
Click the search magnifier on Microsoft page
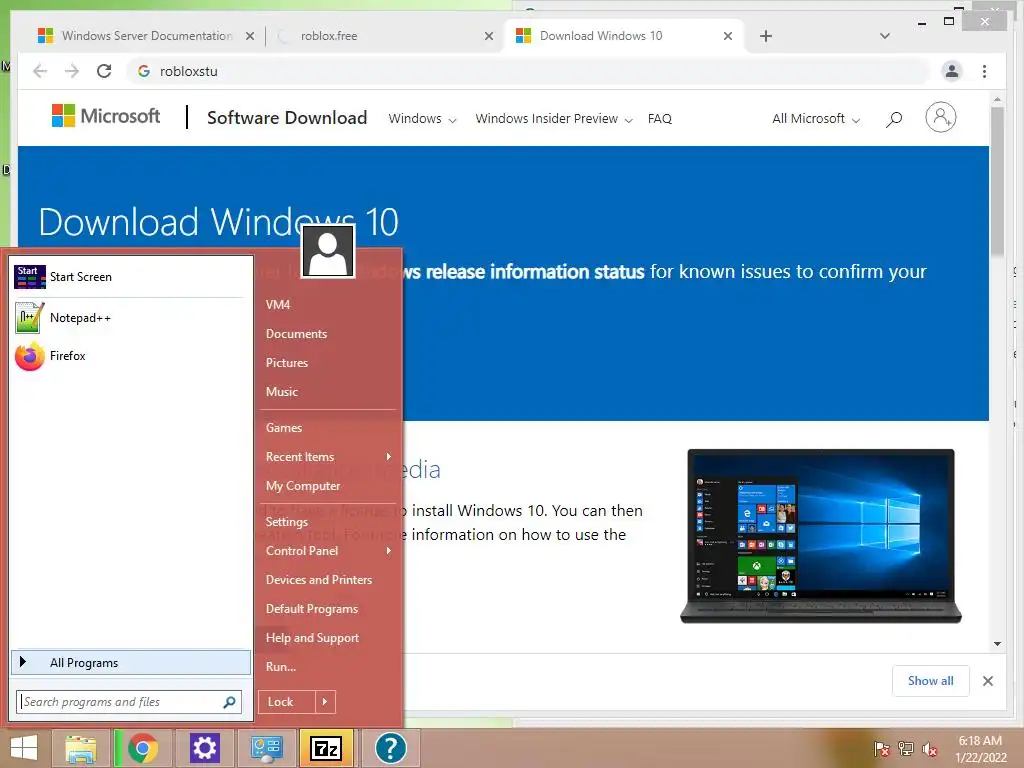tap(894, 119)
